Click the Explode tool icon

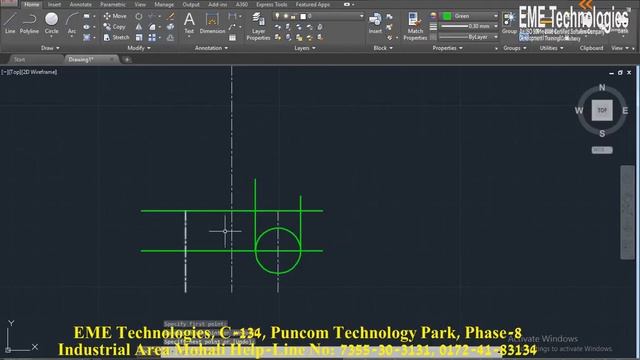[x=171, y=27]
